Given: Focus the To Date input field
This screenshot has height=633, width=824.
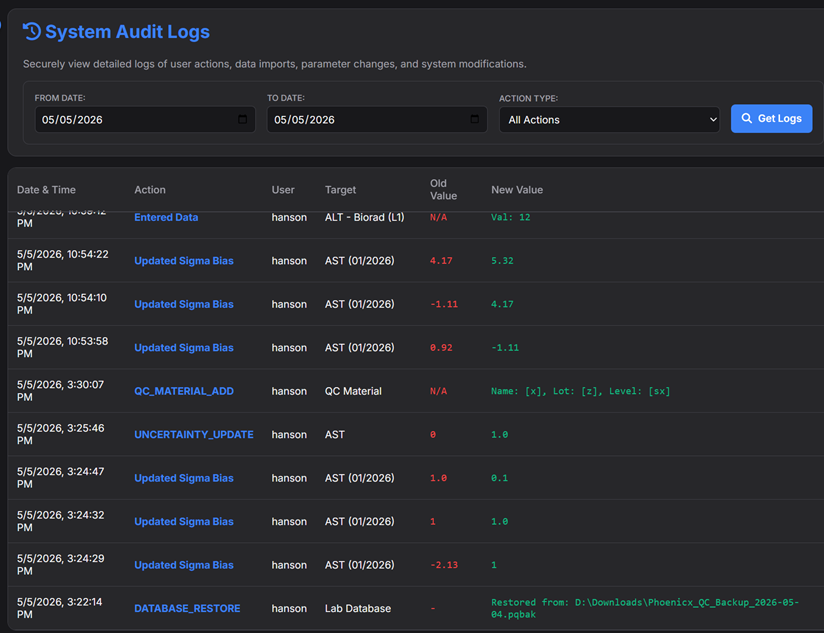Looking at the screenshot, I should coord(377,120).
